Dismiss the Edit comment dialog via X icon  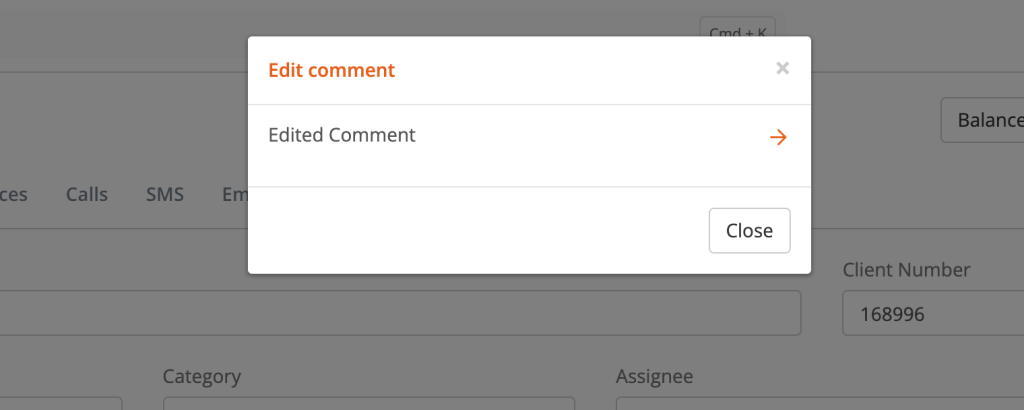pyautogui.click(x=783, y=69)
